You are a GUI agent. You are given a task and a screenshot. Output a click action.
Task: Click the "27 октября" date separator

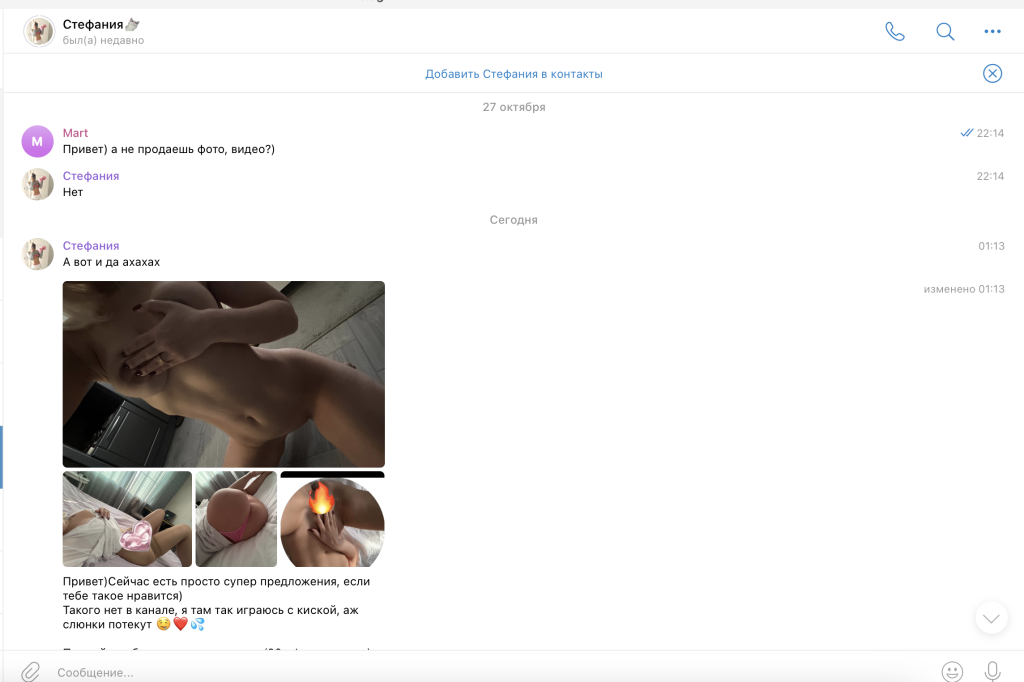click(x=513, y=107)
